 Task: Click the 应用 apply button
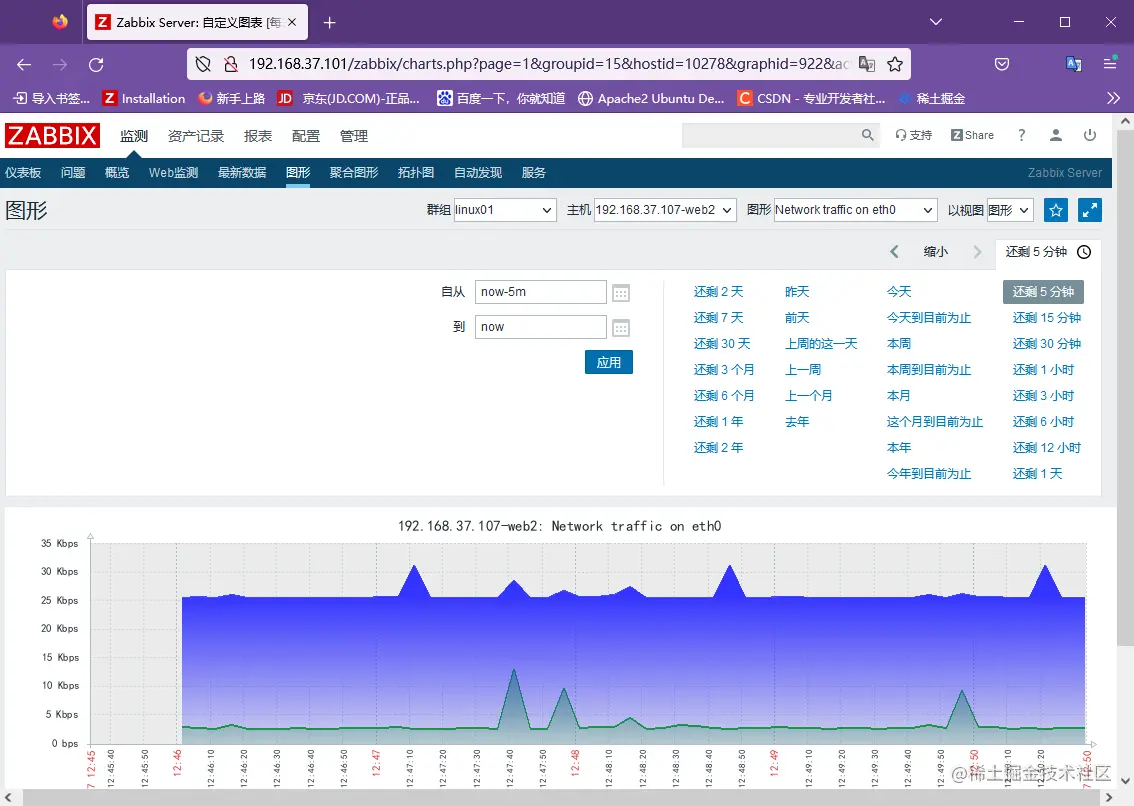[608, 363]
